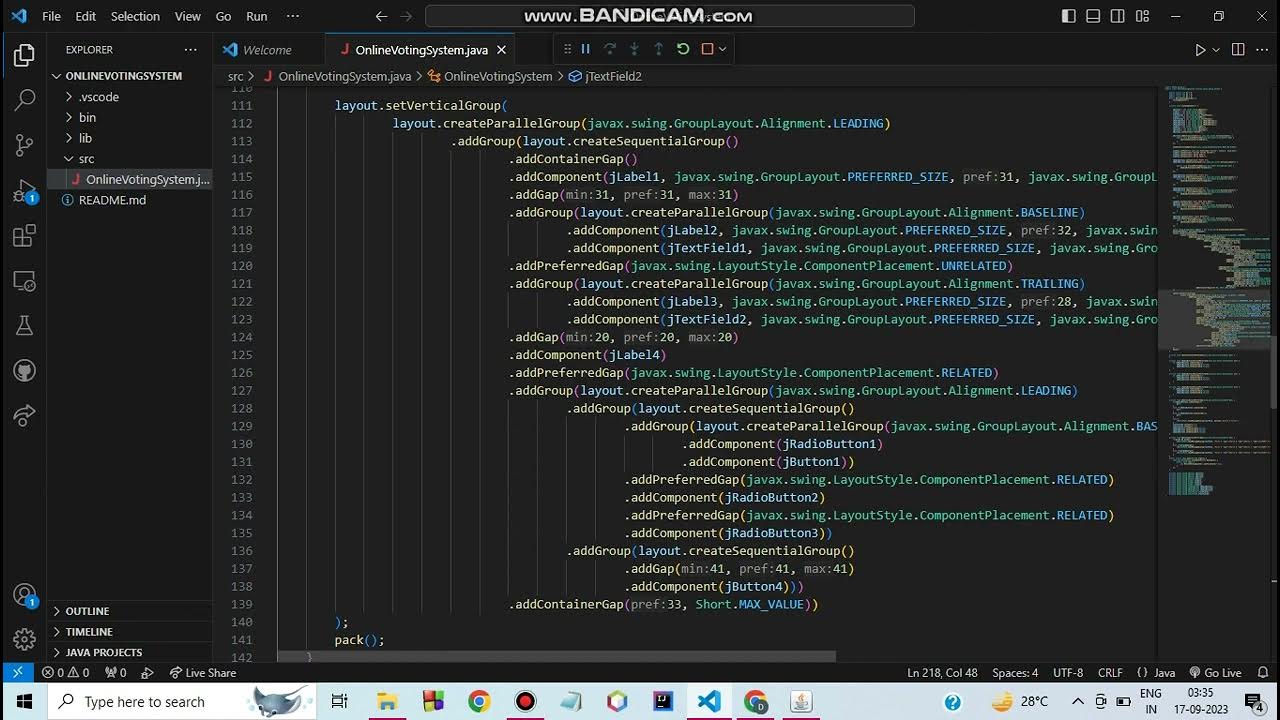The width and height of the screenshot is (1280, 720).
Task: Open the Live Share activity icon
Action: (24, 416)
